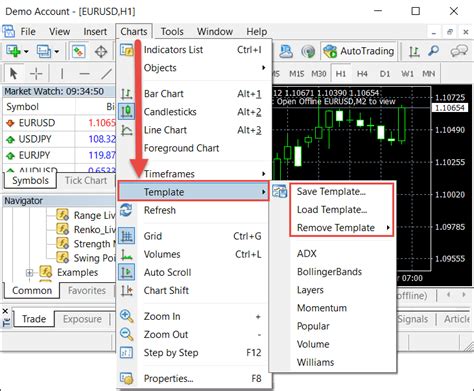Click Save Template... option

tap(331, 191)
